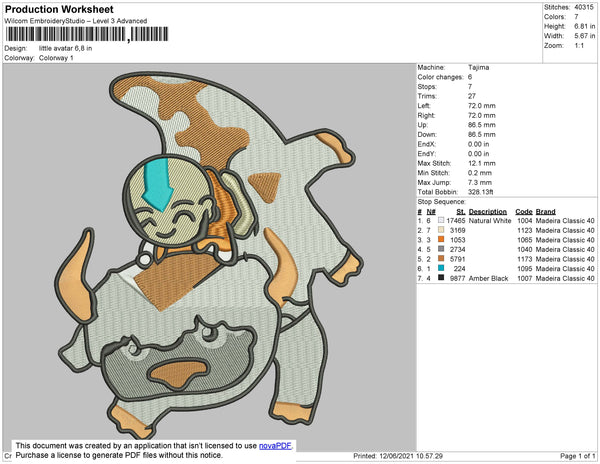This screenshot has width=600, height=464.
Task: Click the Zoom value "1:1"
Action: 579,46
